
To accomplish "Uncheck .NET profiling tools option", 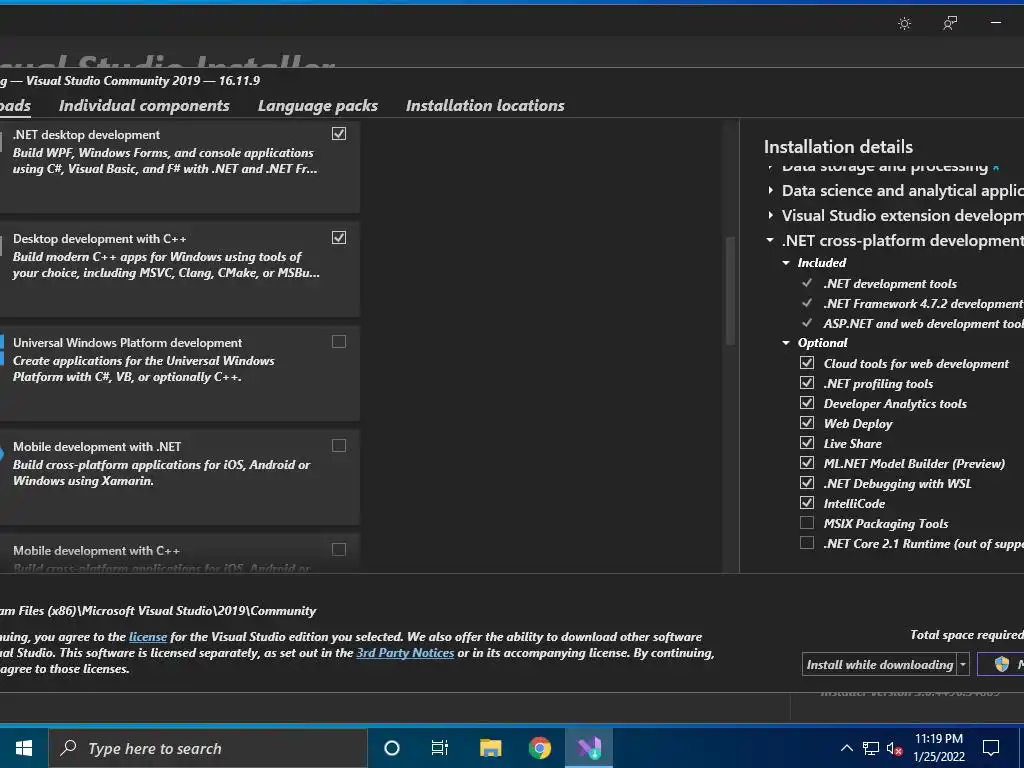I will point(807,383).
